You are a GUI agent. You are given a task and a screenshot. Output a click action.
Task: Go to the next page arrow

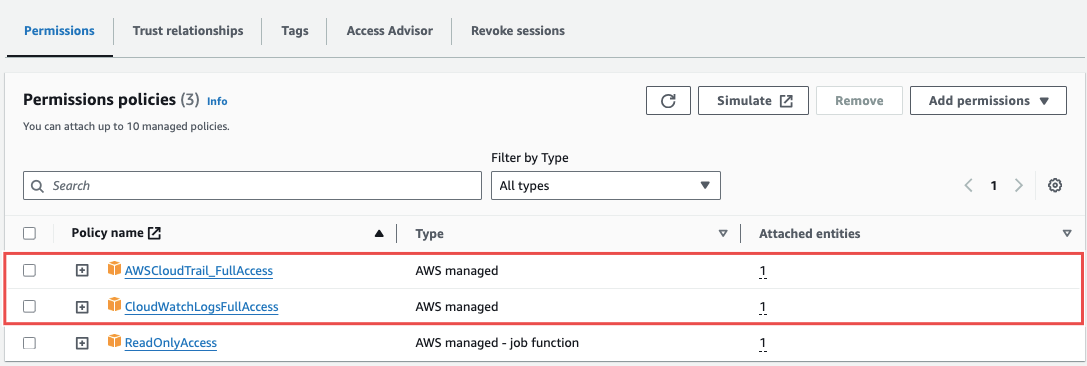tap(1018, 185)
